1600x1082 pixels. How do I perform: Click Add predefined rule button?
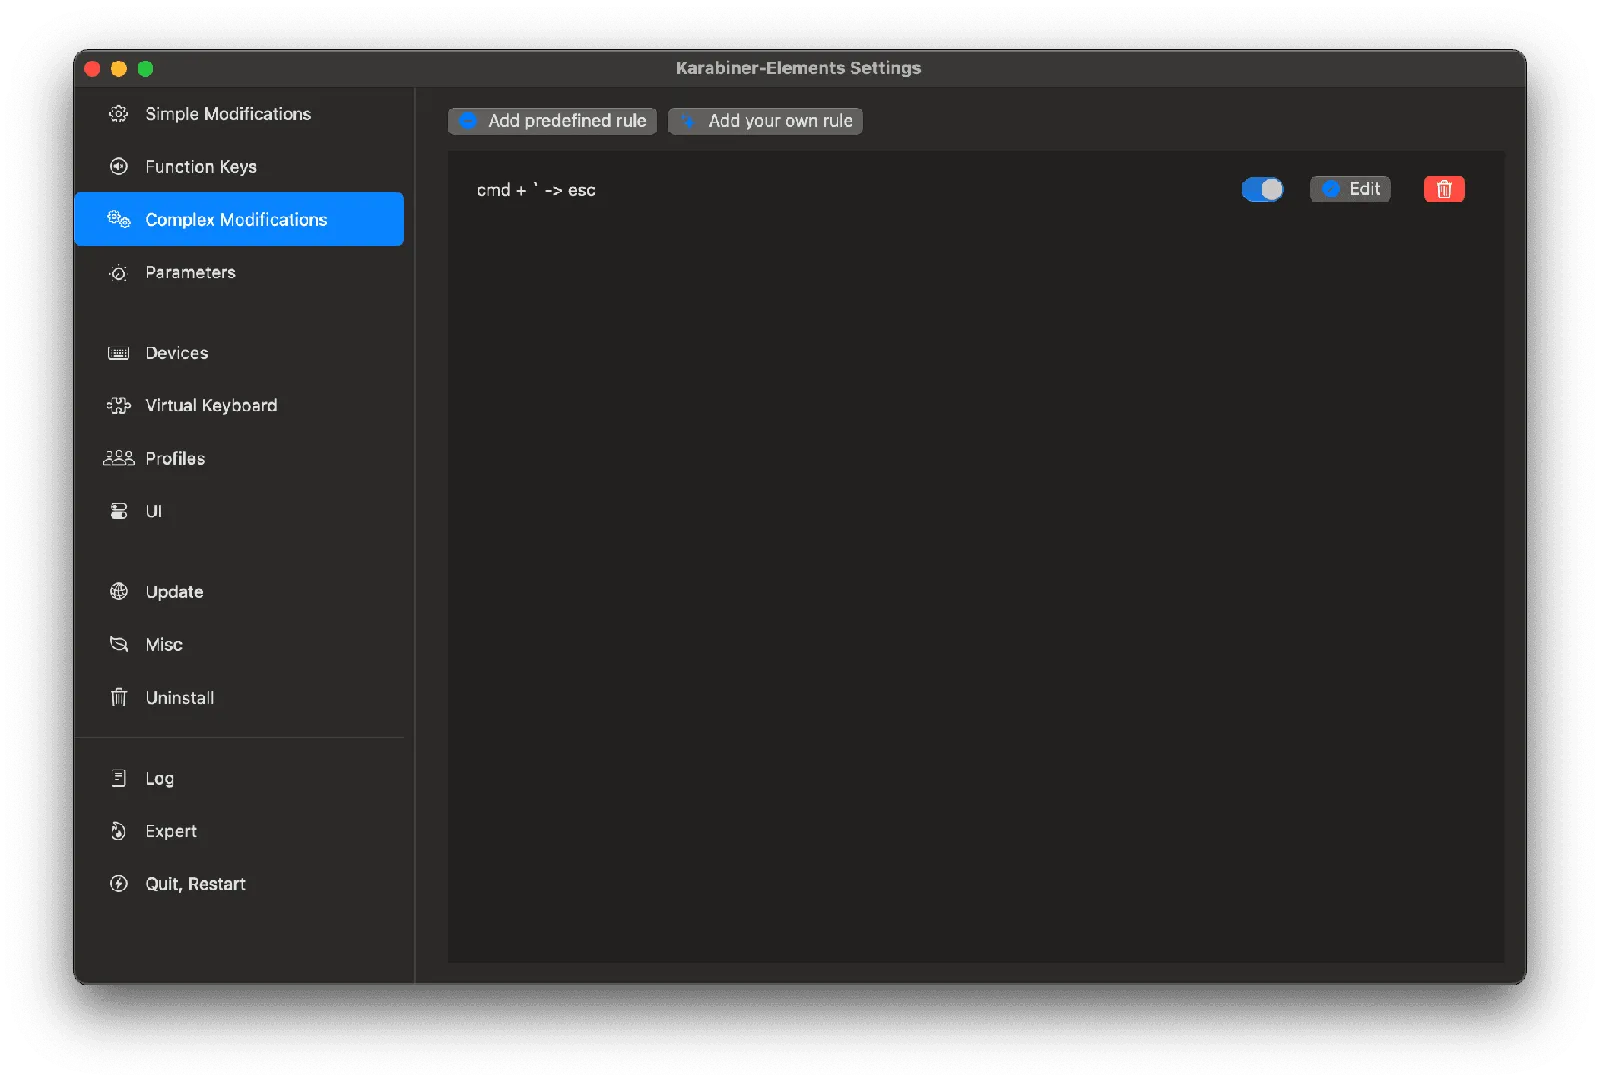click(552, 121)
